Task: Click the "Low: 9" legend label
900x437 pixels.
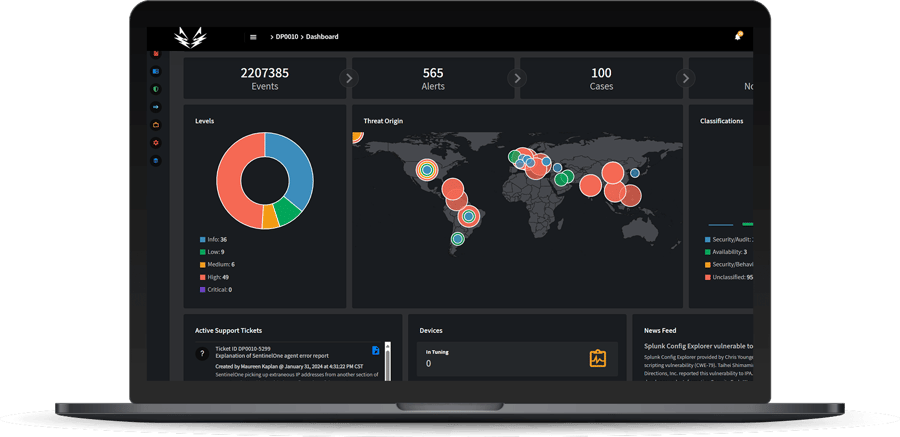Action: coord(216,252)
